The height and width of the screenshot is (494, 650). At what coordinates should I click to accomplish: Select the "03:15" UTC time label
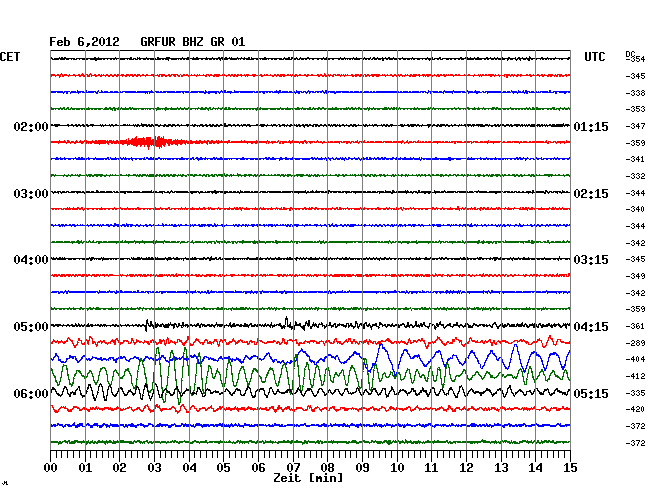click(591, 260)
